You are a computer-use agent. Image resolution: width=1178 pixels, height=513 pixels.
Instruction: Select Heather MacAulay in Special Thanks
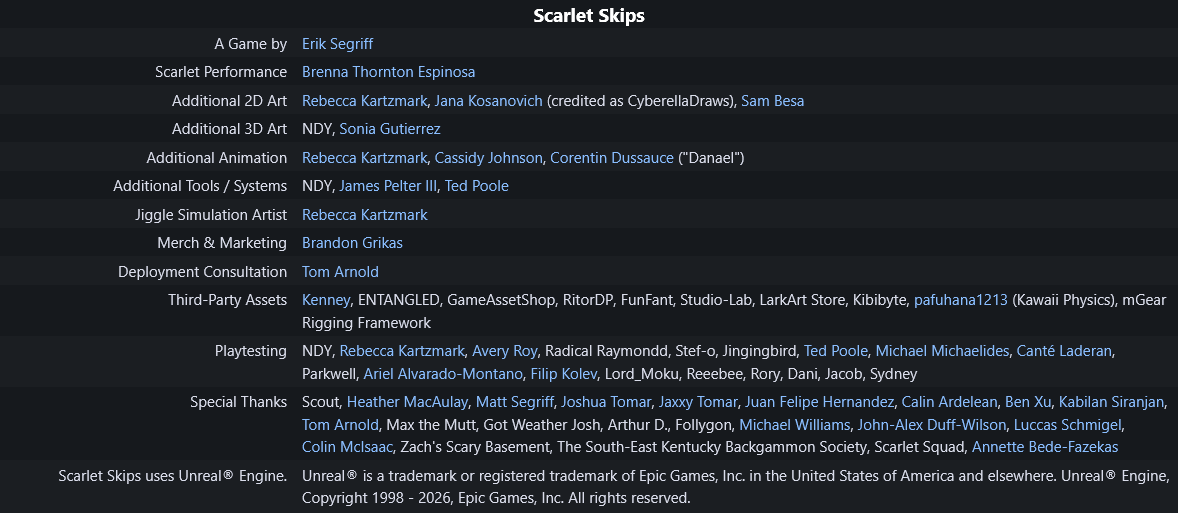pyautogui.click(x=407, y=402)
